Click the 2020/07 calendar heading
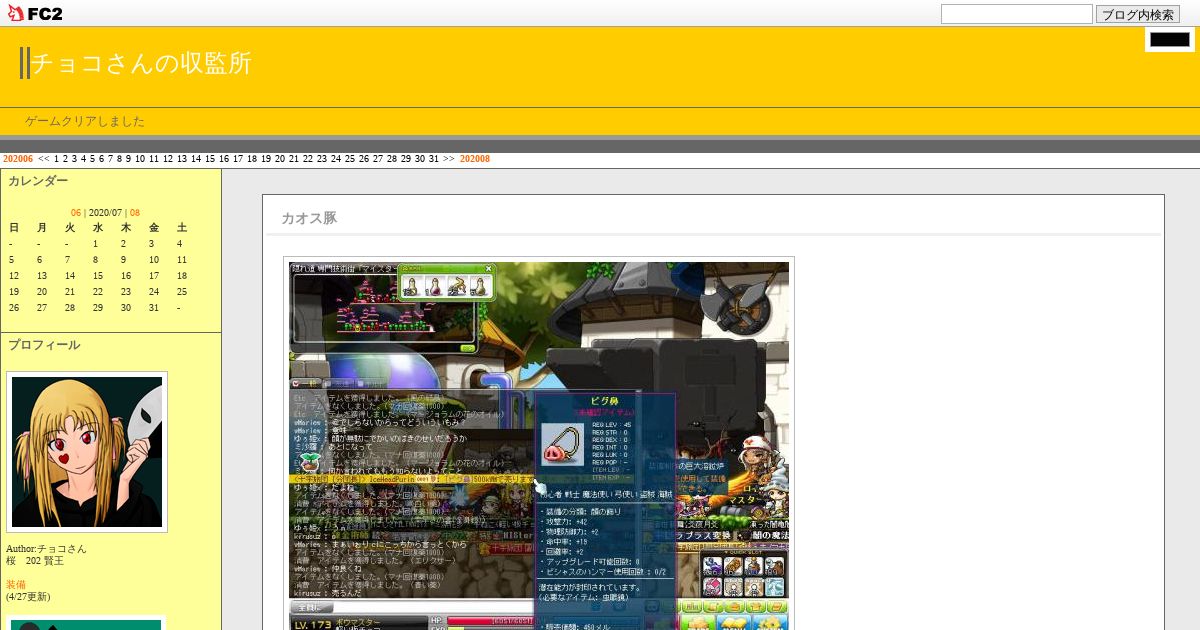Image resolution: width=1200 pixels, height=630 pixels. click(x=105, y=213)
